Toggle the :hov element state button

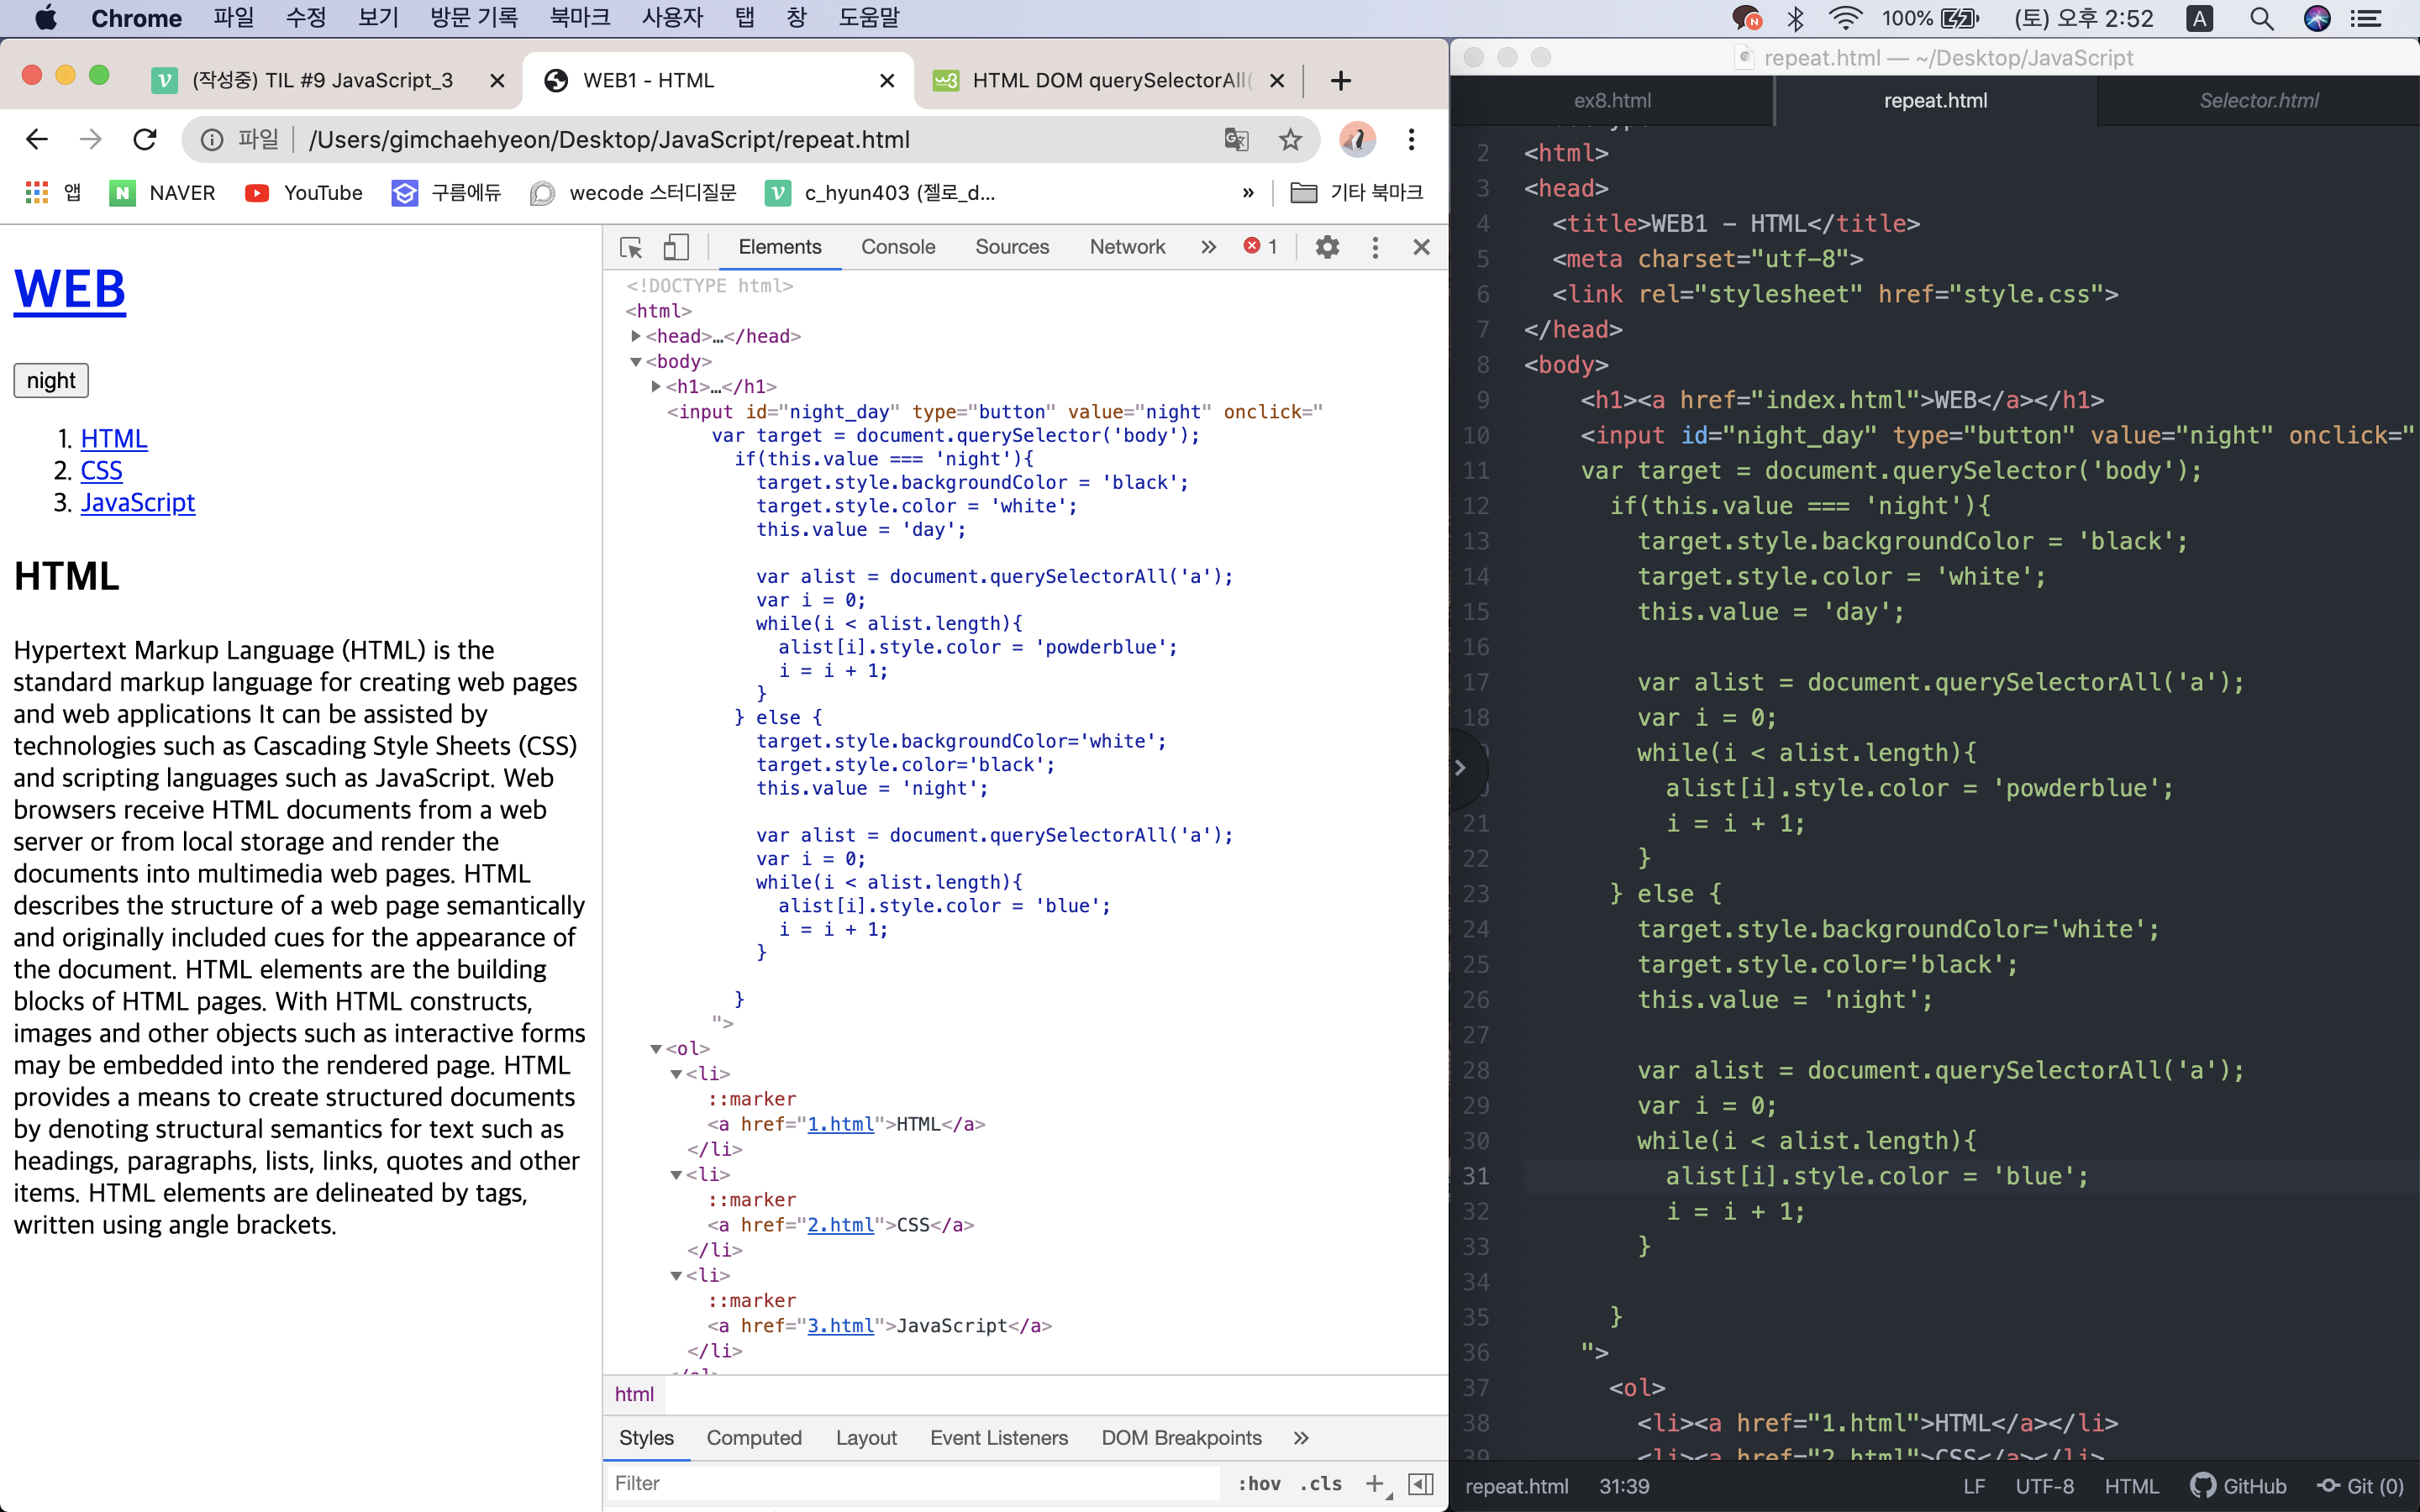pyautogui.click(x=1259, y=1483)
